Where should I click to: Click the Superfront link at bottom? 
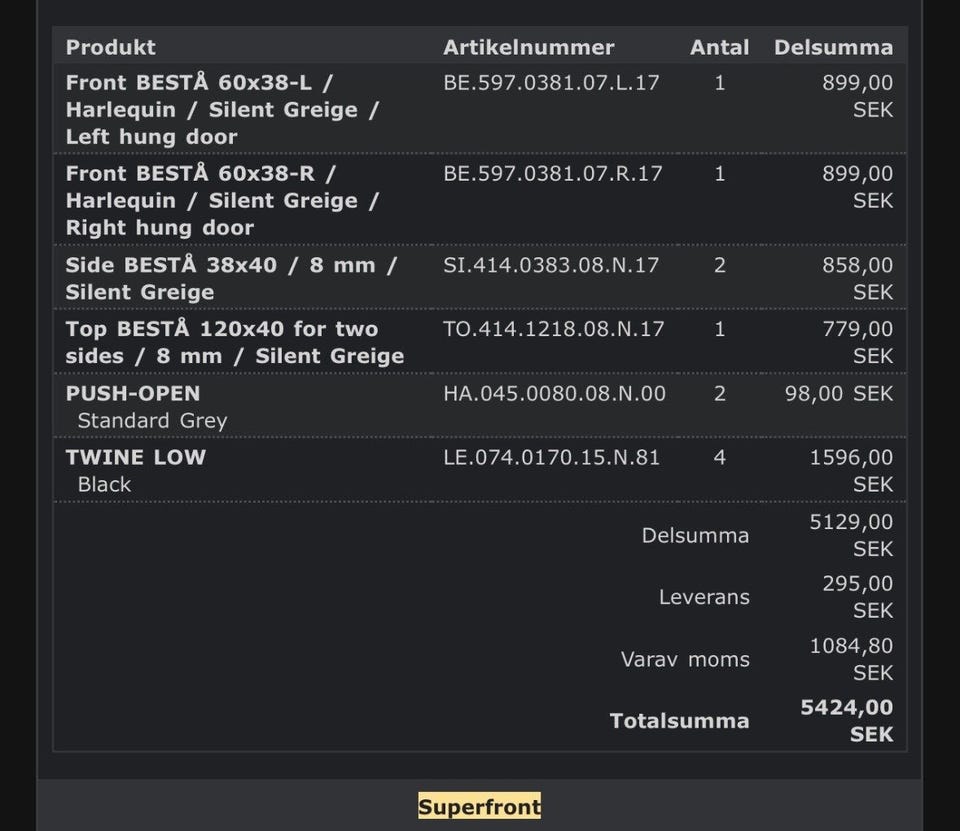(479, 807)
